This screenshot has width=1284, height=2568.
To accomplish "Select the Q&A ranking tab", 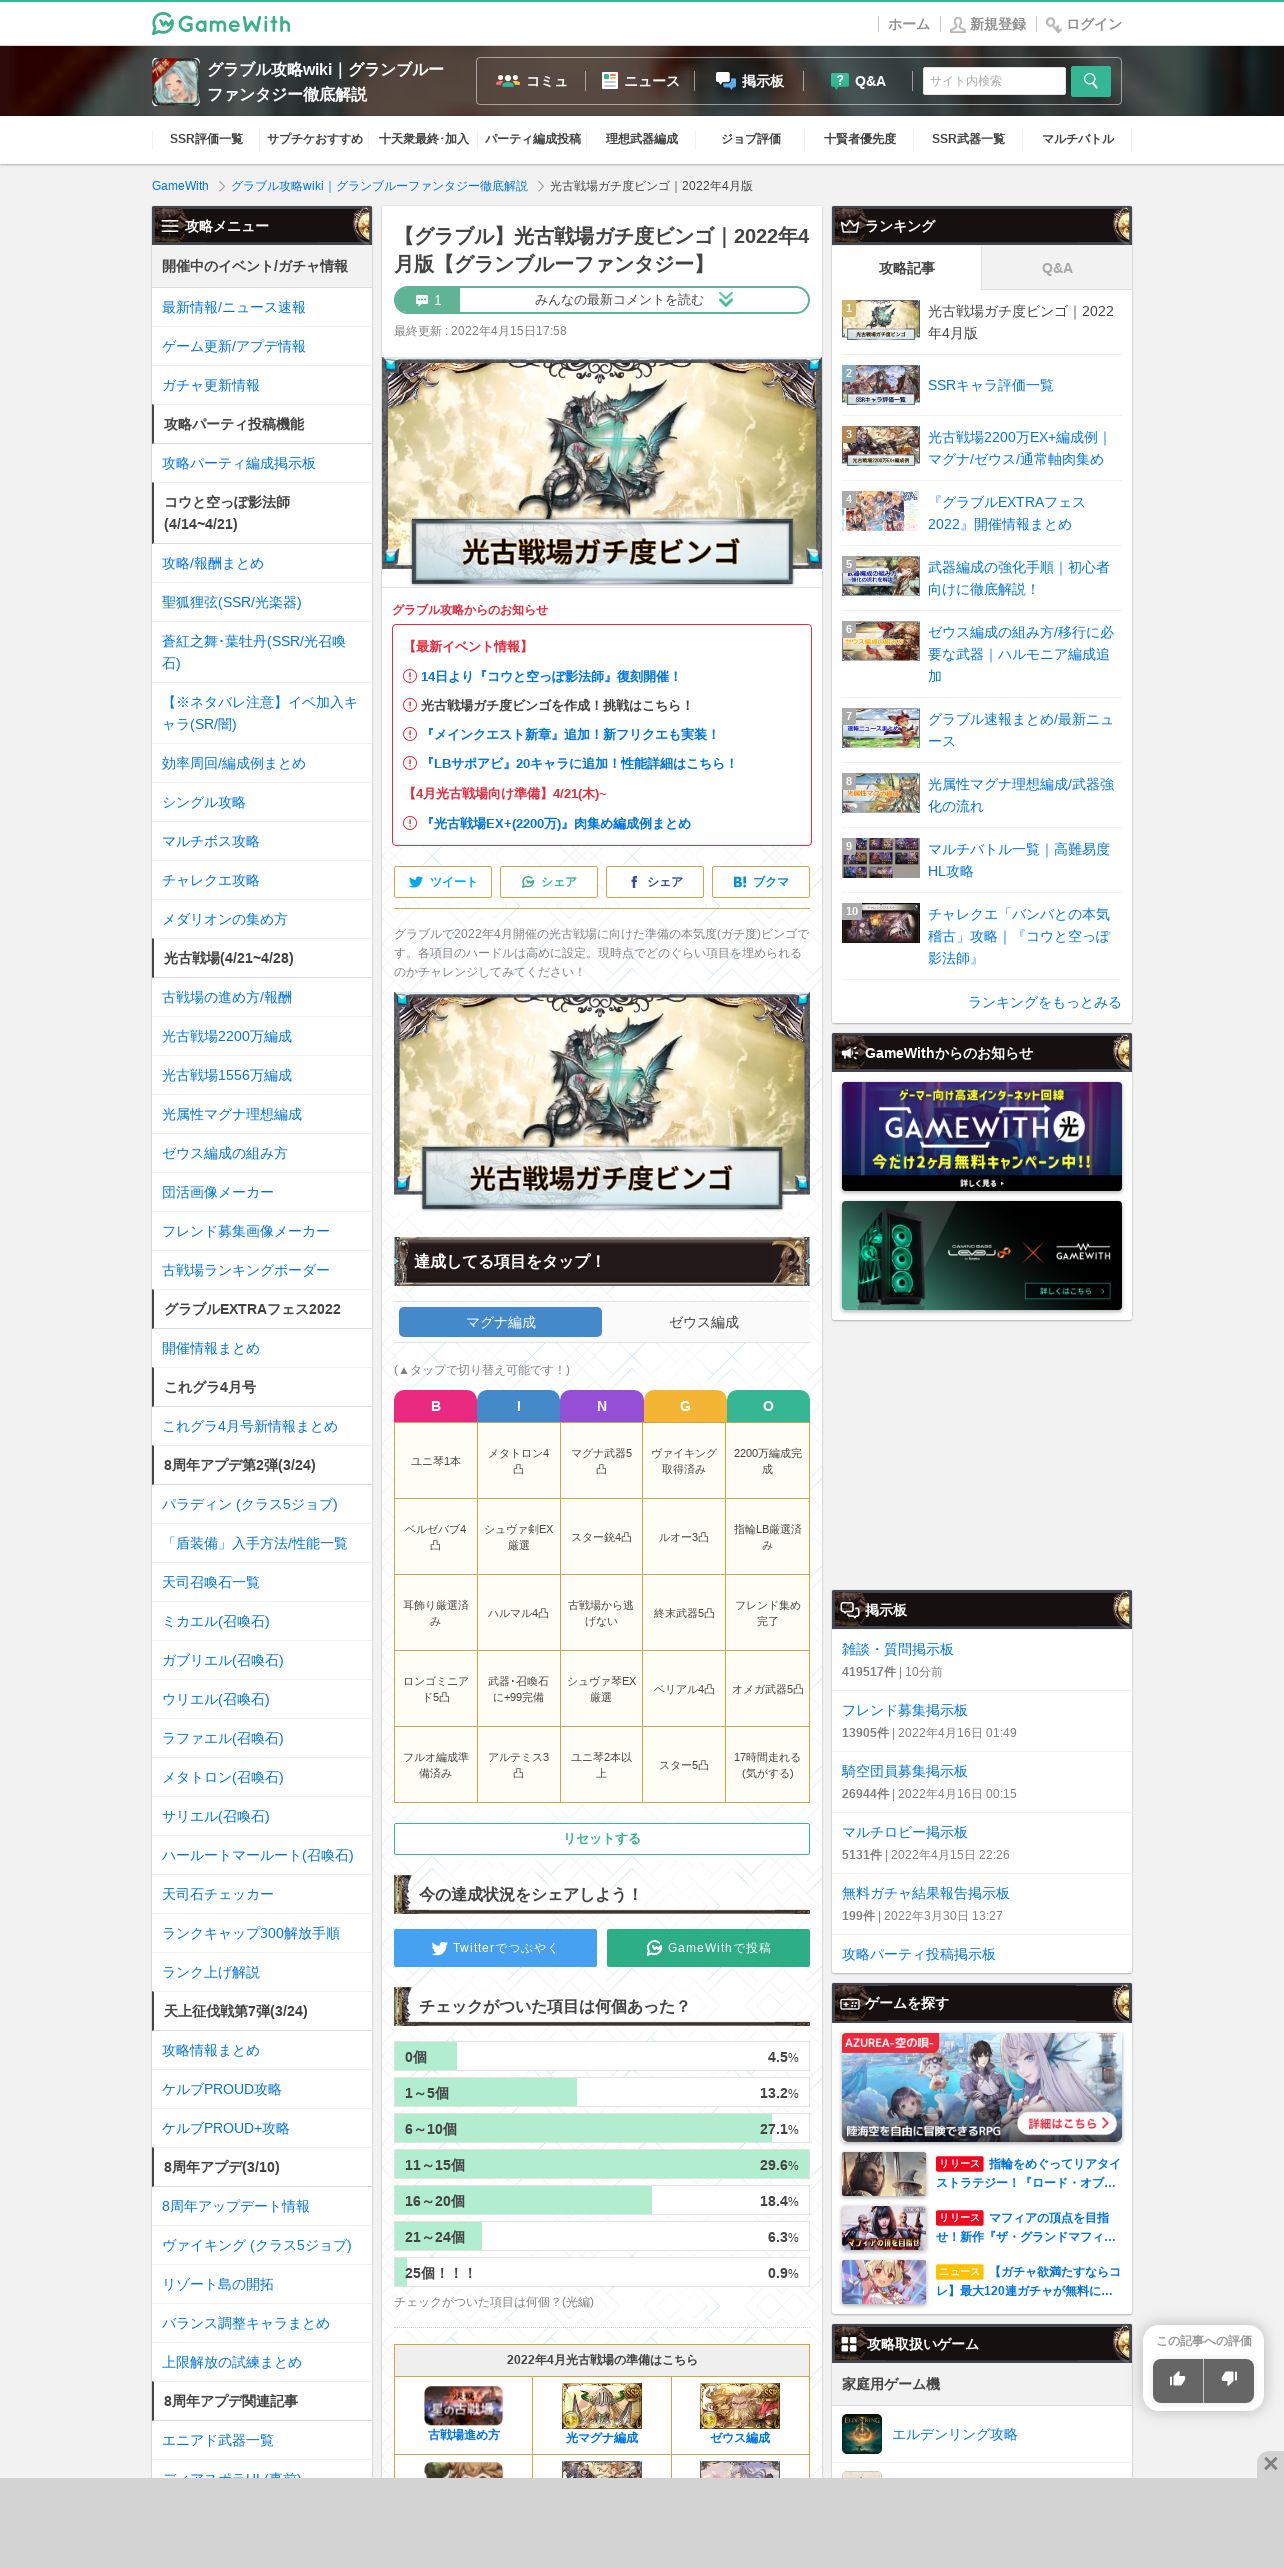I will click(1057, 268).
